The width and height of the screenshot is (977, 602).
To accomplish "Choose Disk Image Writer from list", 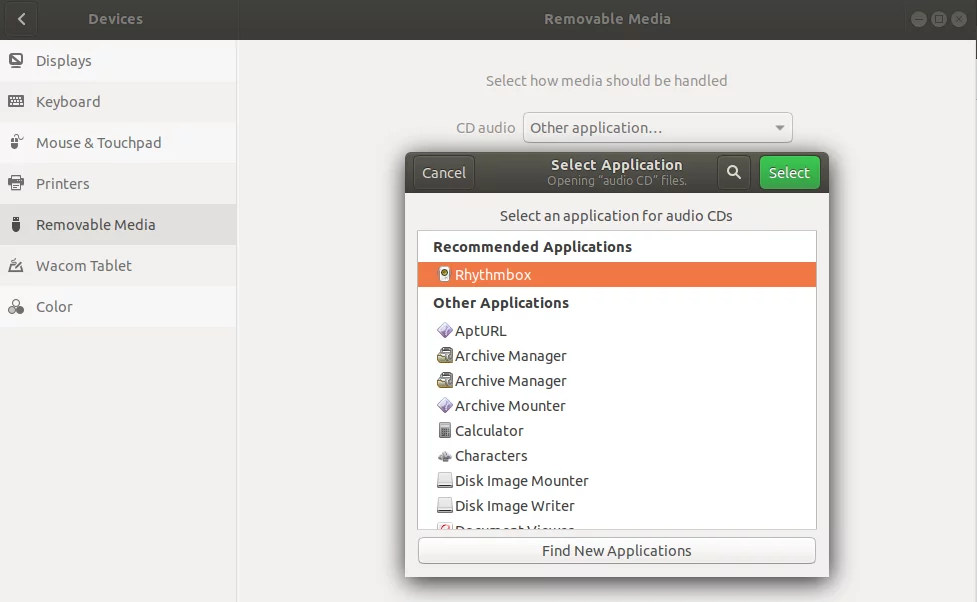I will 514,506.
